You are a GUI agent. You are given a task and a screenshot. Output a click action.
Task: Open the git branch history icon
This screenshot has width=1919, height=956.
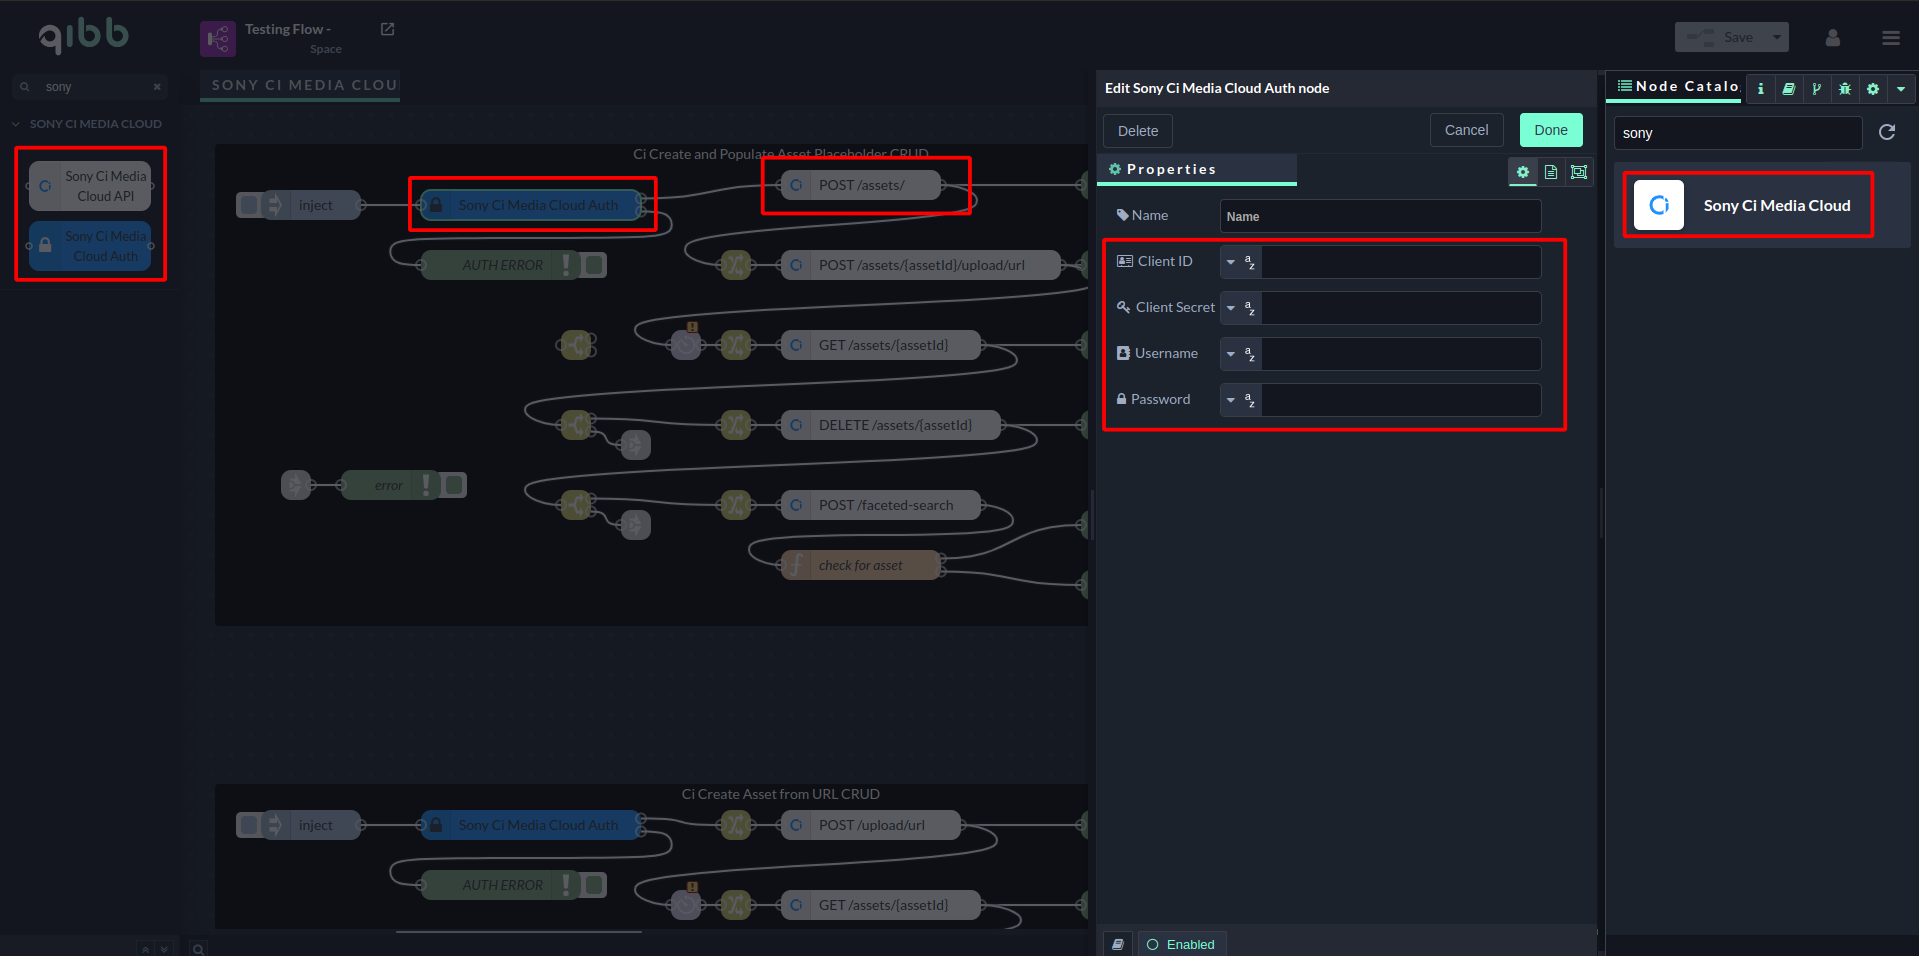(x=1817, y=89)
